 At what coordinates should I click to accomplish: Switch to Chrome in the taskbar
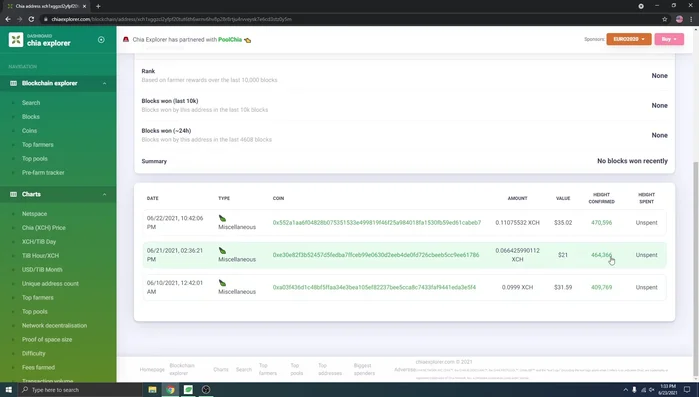coord(170,390)
